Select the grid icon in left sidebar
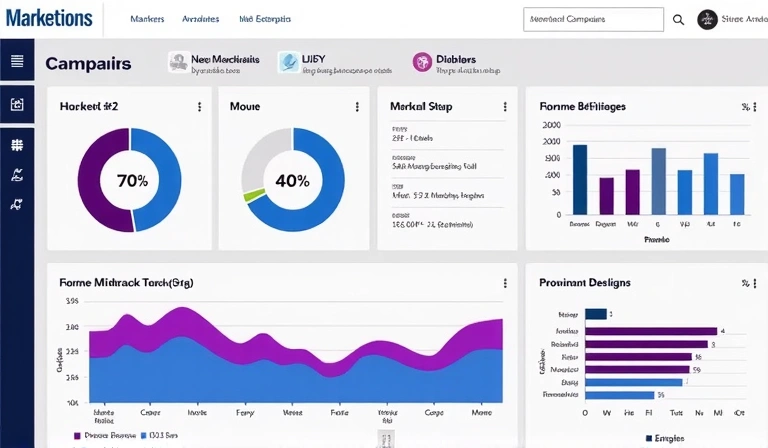 pyautogui.click(x=17, y=145)
